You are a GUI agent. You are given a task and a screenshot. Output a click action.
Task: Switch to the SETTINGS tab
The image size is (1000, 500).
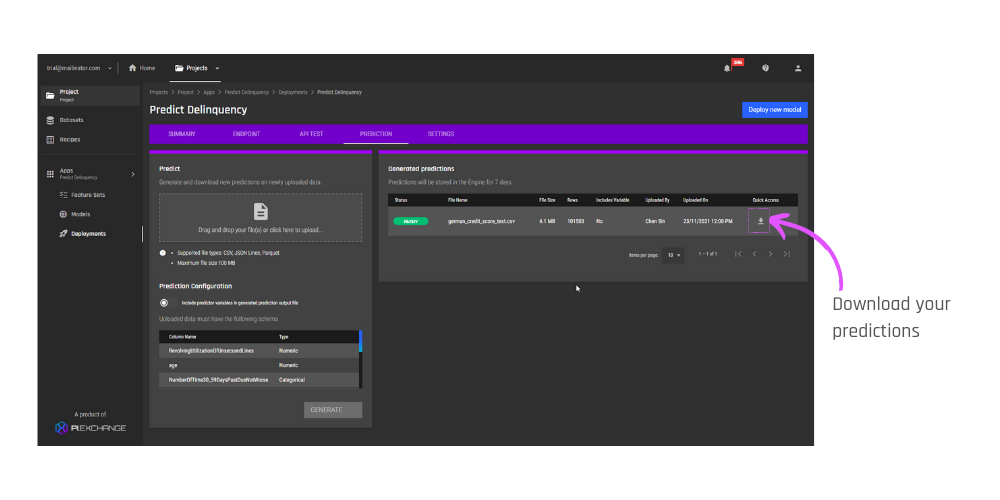pyautogui.click(x=441, y=134)
